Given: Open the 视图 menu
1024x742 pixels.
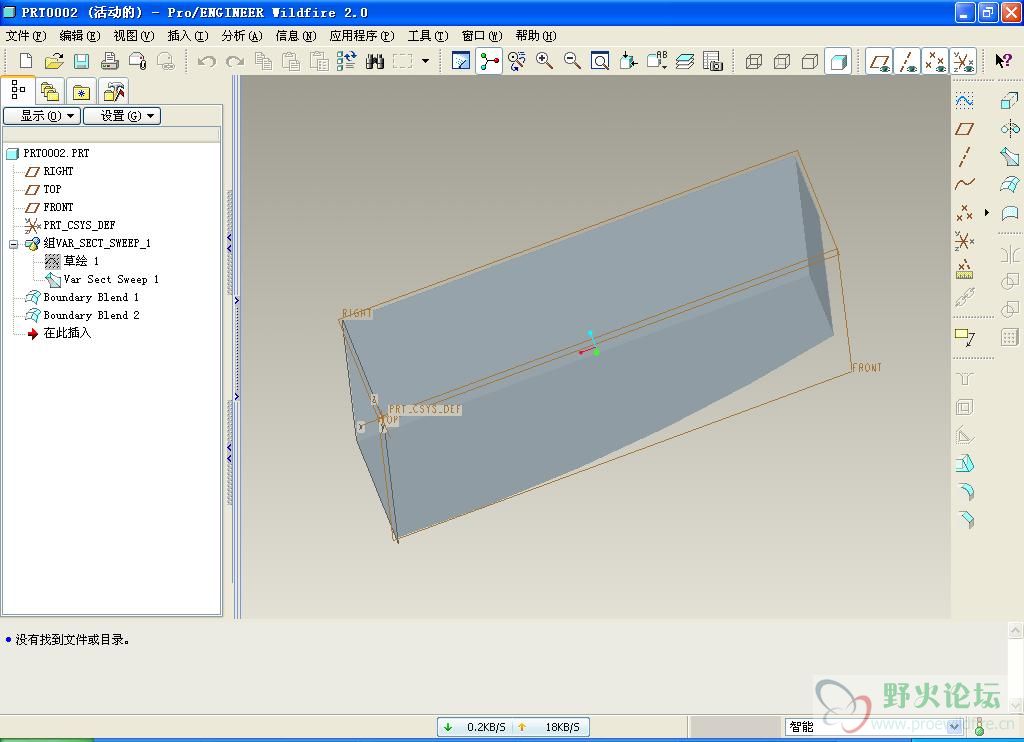Looking at the screenshot, I should pos(134,36).
